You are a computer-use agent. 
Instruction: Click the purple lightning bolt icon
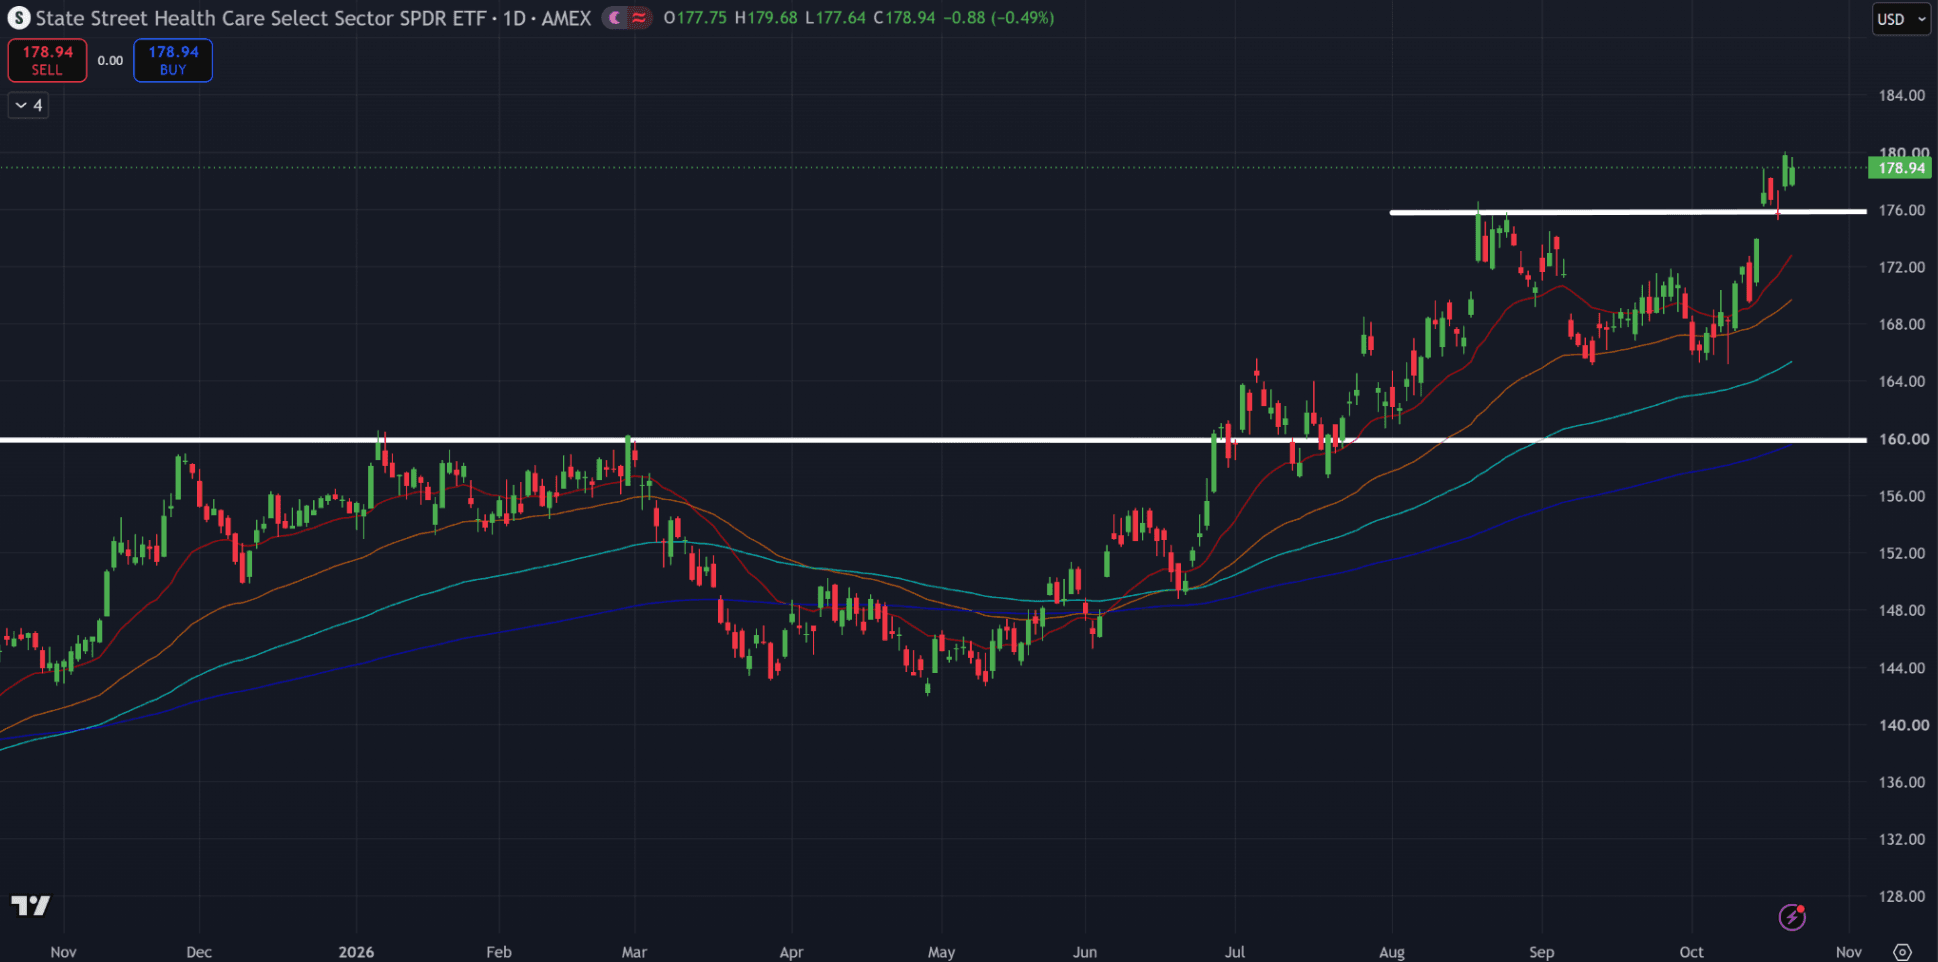(1791, 916)
